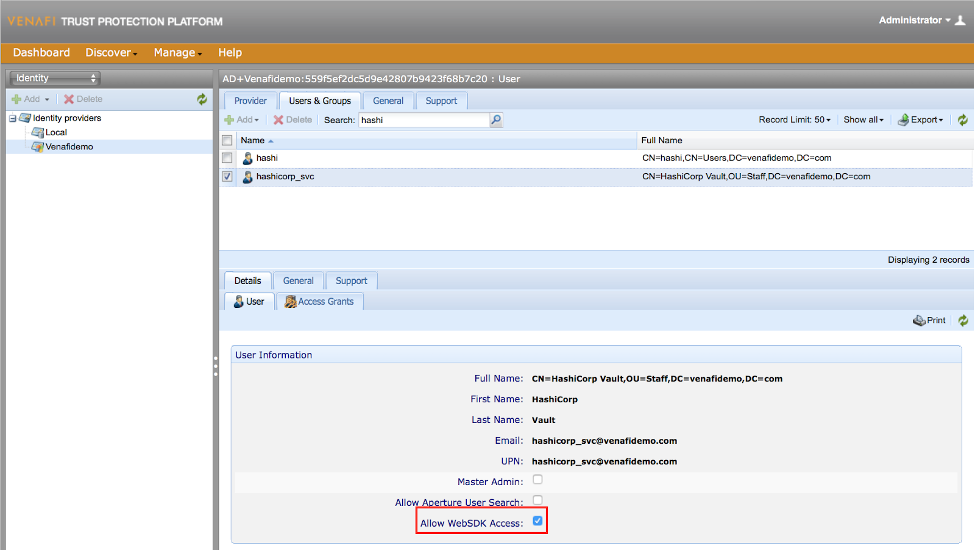This screenshot has width=974, height=550.
Task: Switch to the Provider tab
Action: tap(250, 101)
